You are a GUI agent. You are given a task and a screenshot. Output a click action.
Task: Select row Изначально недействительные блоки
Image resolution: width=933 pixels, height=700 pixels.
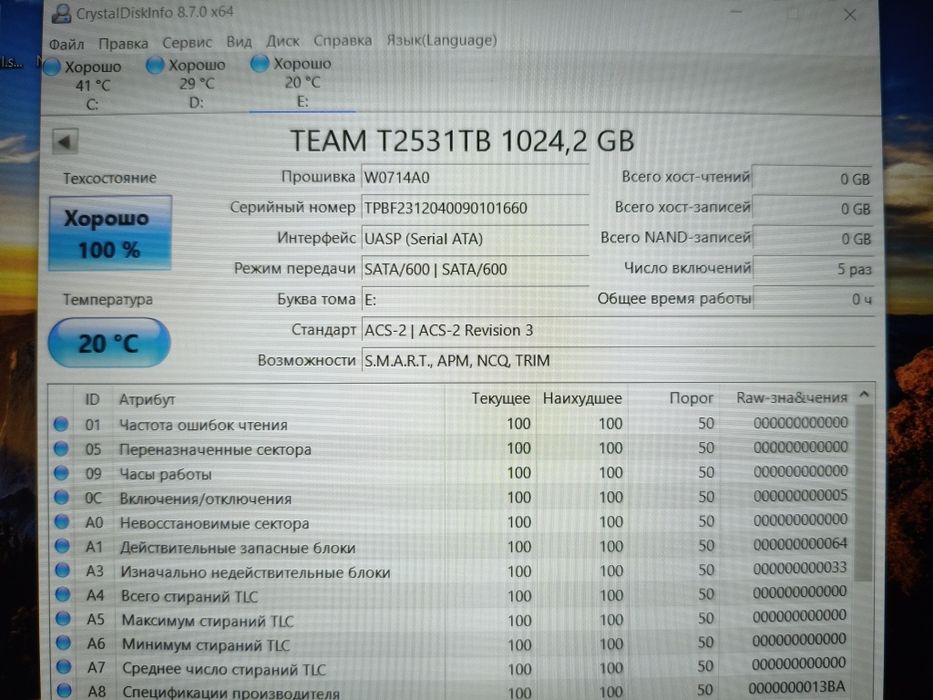(452, 570)
